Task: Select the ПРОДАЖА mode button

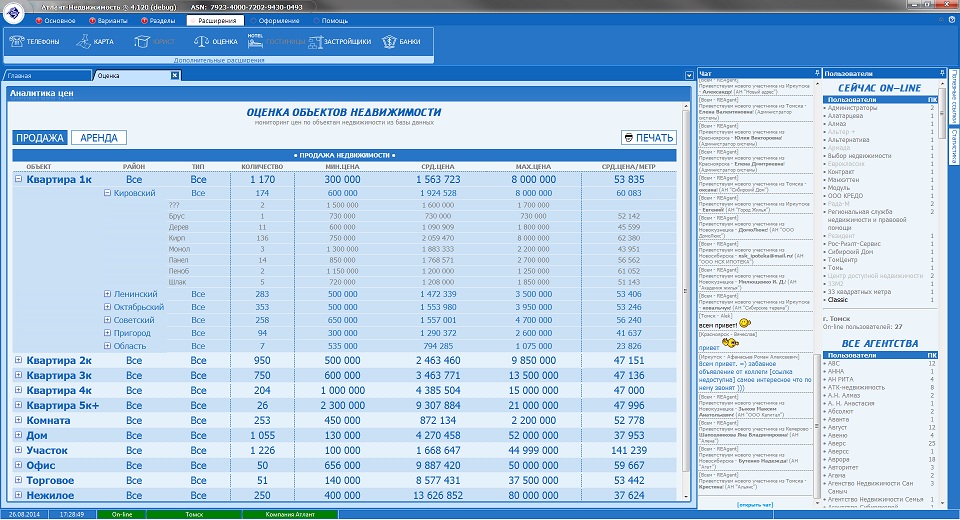Action: coord(40,138)
